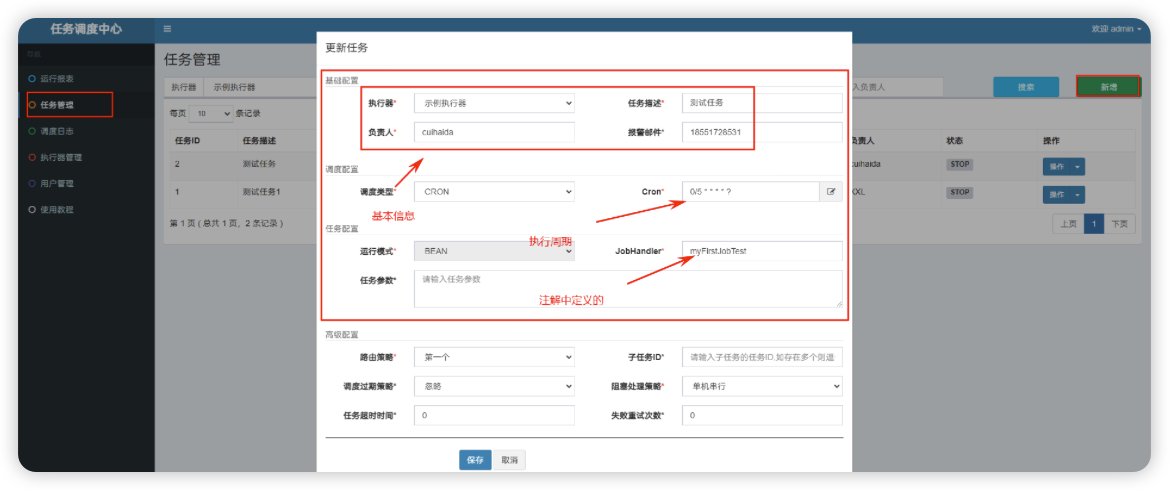Expand the 调度类型 CRON dropdown
The width and height of the screenshot is (1169, 490).
tap(494, 192)
